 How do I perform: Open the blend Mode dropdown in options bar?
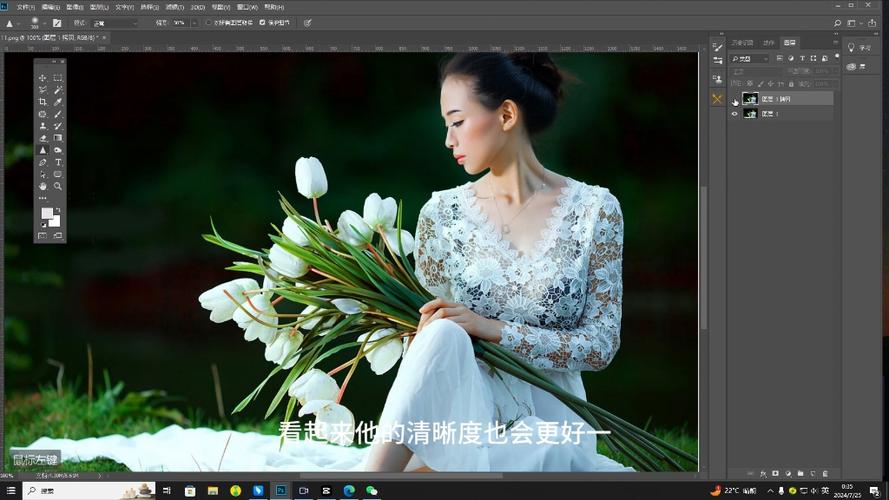point(115,23)
